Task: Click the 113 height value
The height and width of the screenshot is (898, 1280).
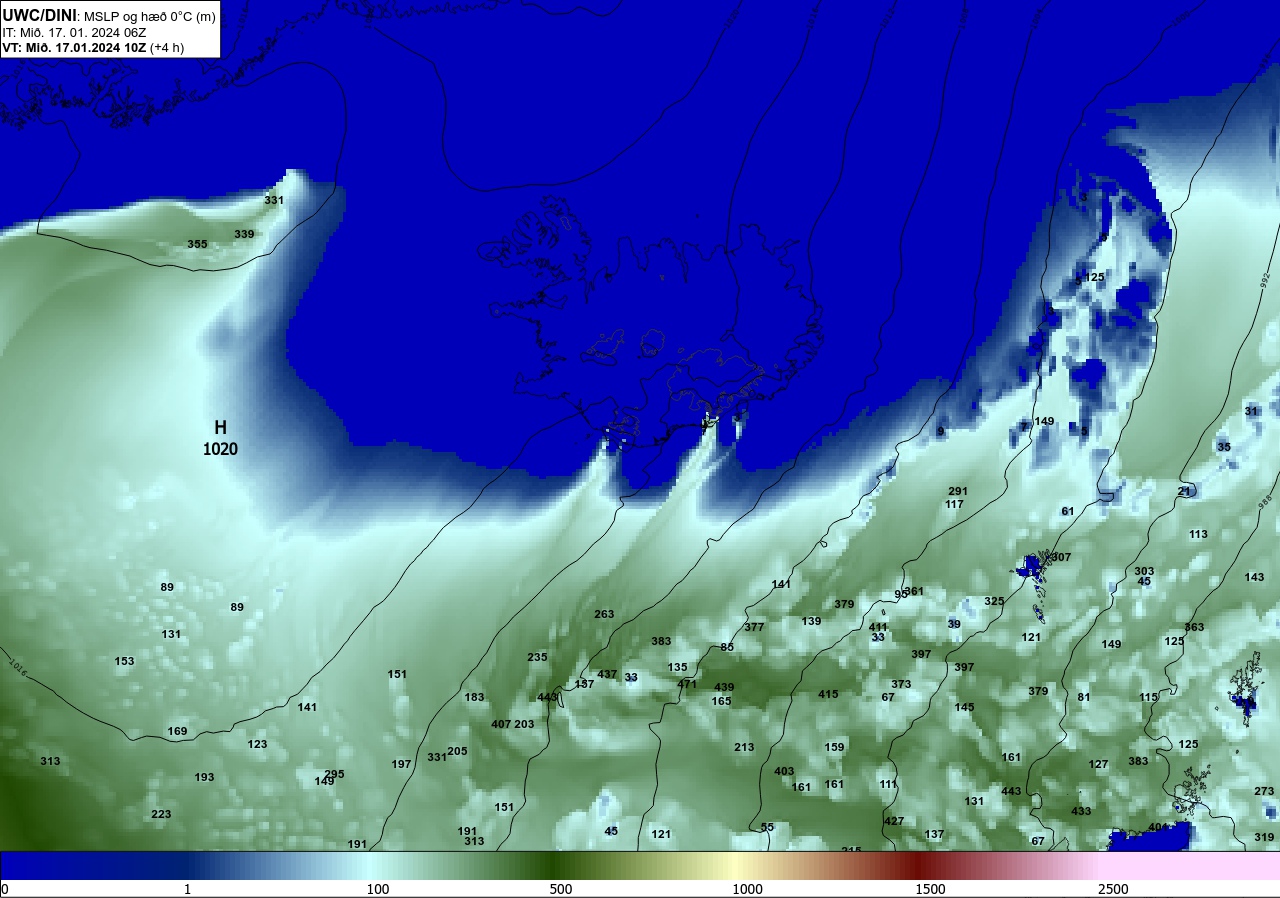Action: pyautogui.click(x=1198, y=534)
